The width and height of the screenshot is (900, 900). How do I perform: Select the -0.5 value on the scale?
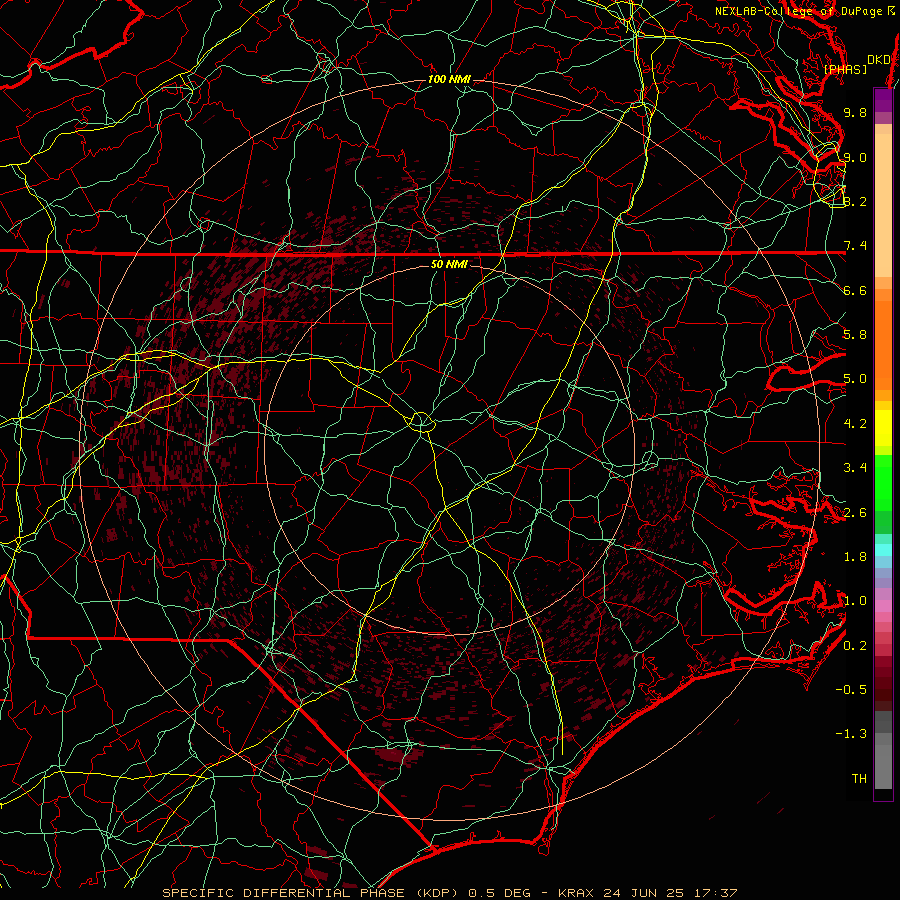[851, 690]
